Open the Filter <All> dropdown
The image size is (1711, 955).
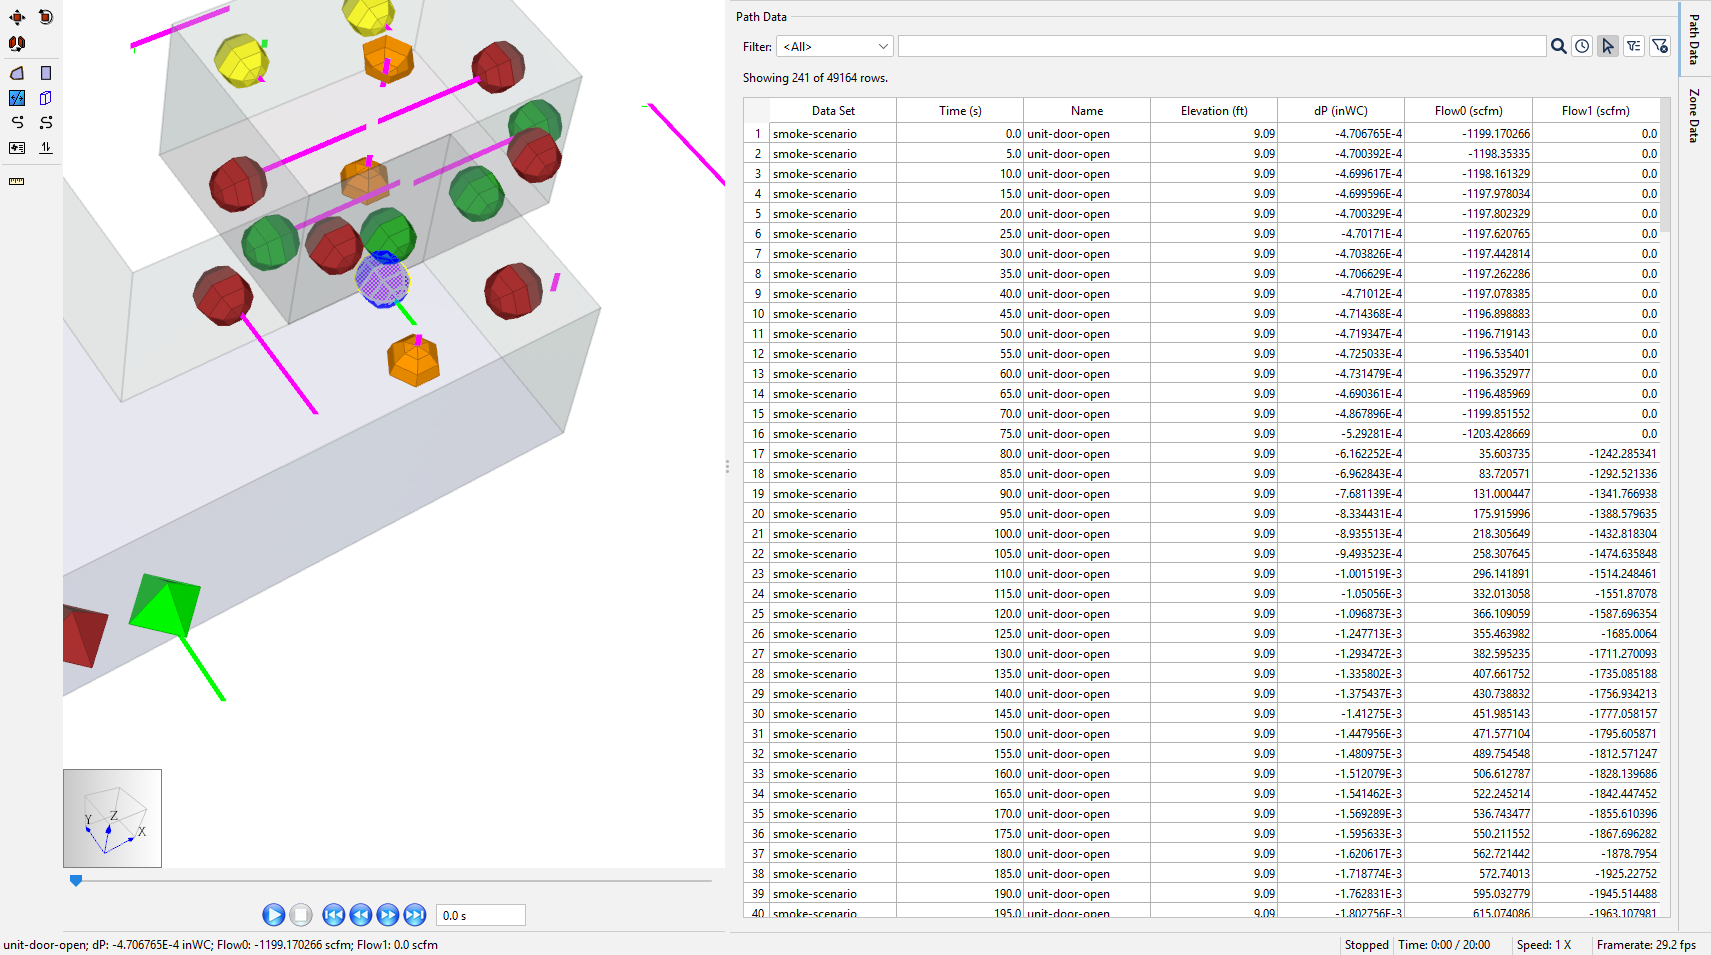(x=834, y=47)
